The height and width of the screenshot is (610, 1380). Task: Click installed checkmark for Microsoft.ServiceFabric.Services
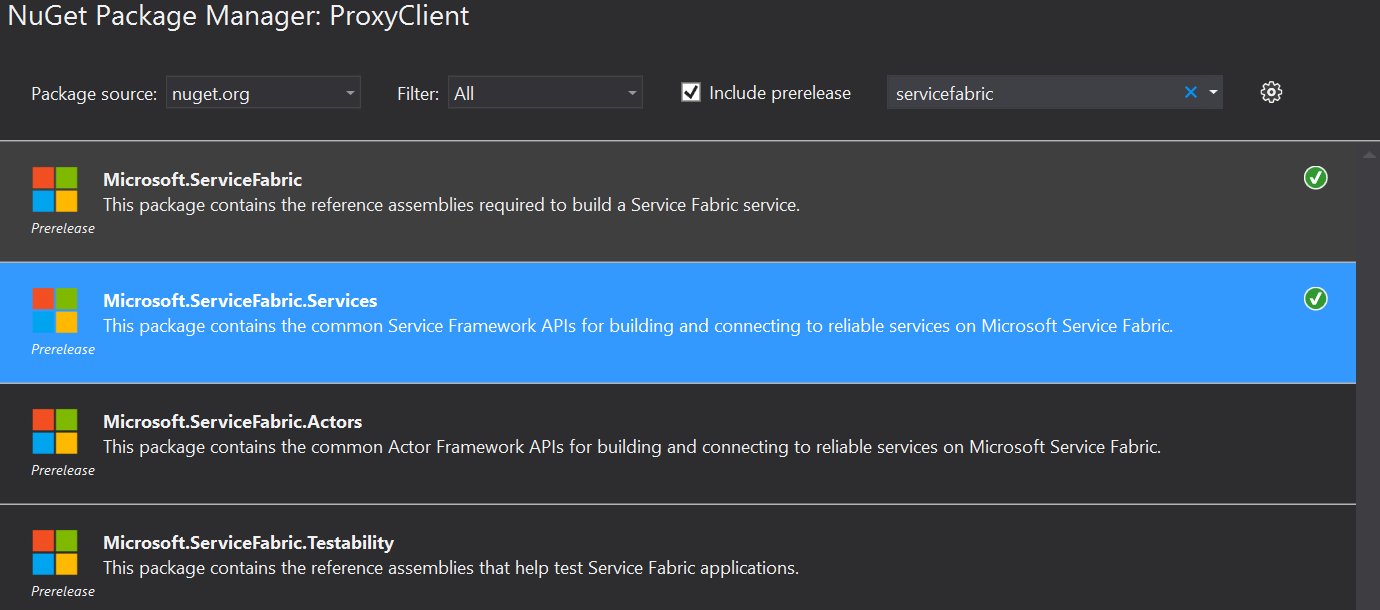point(1315,299)
